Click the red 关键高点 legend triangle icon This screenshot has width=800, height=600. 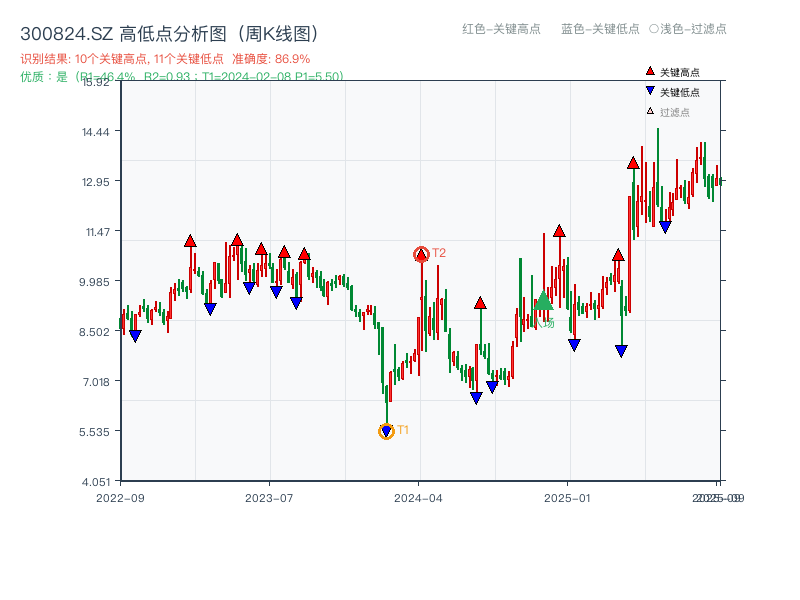click(x=650, y=71)
